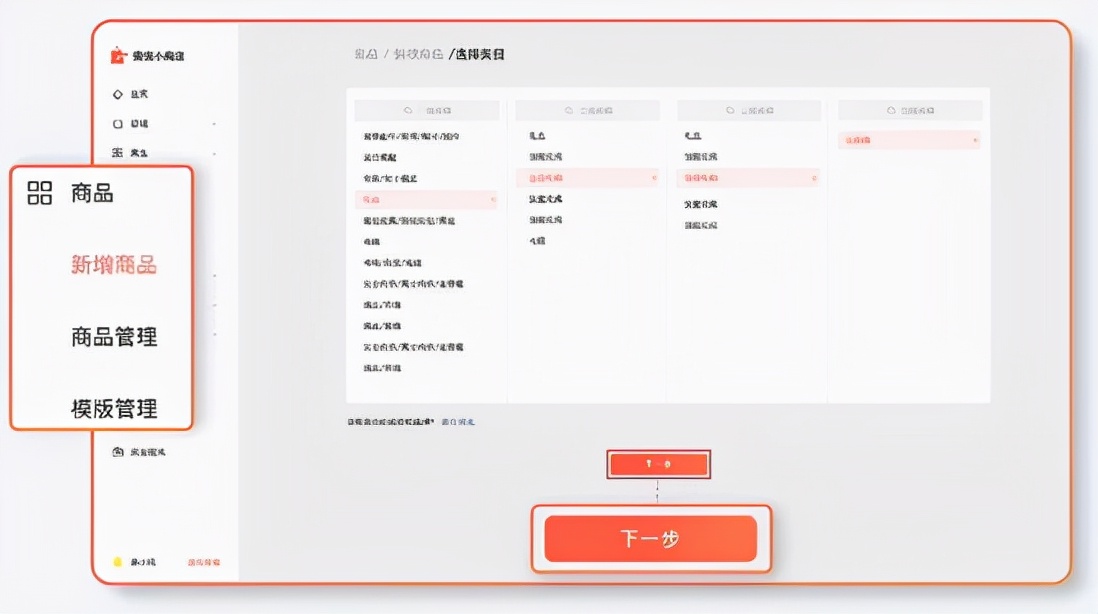Screen dimensions: 1098x614
Task: Click the small red 下一步 button under category panel
Action: [x=658, y=464]
